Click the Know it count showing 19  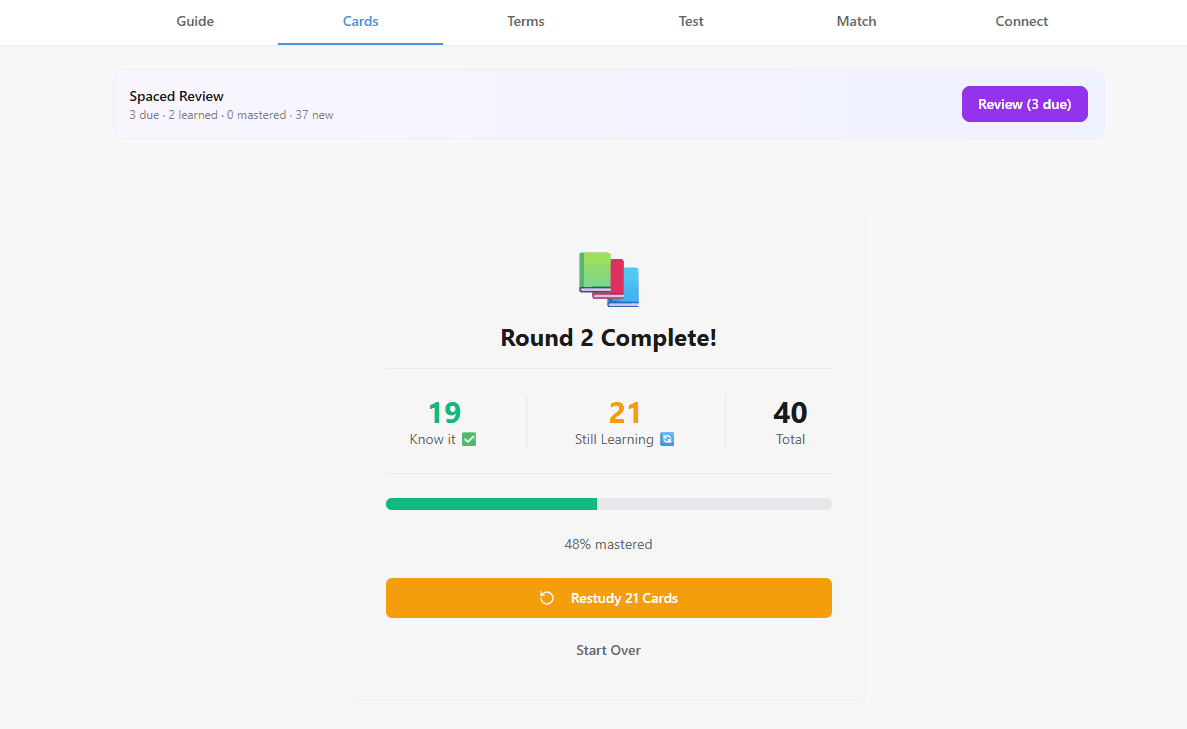click(447, 412)
